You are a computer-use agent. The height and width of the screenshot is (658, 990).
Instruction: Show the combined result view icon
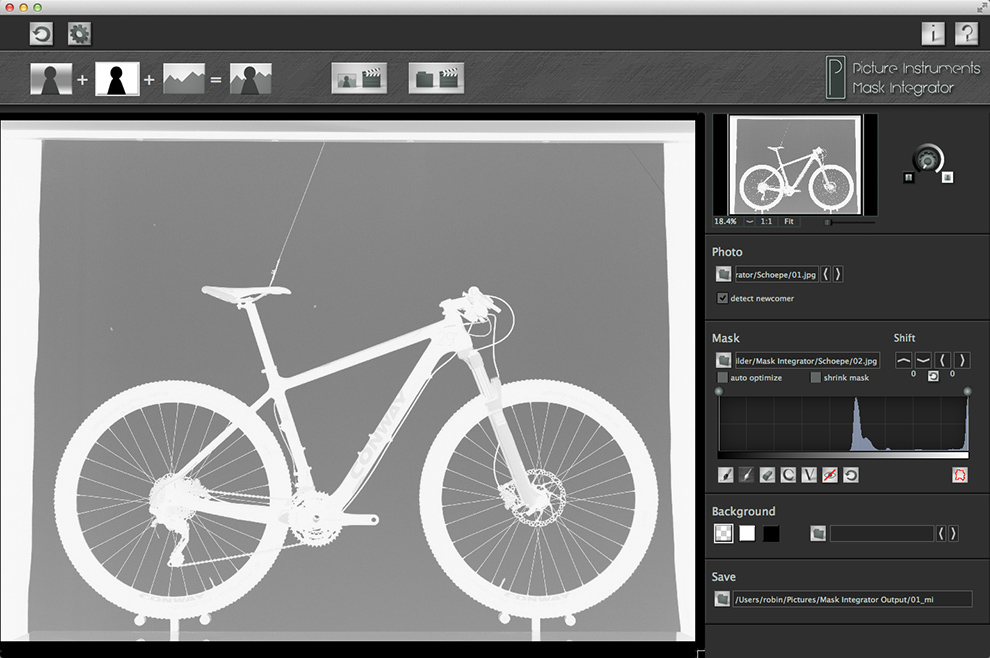click(x=250, y=79)
